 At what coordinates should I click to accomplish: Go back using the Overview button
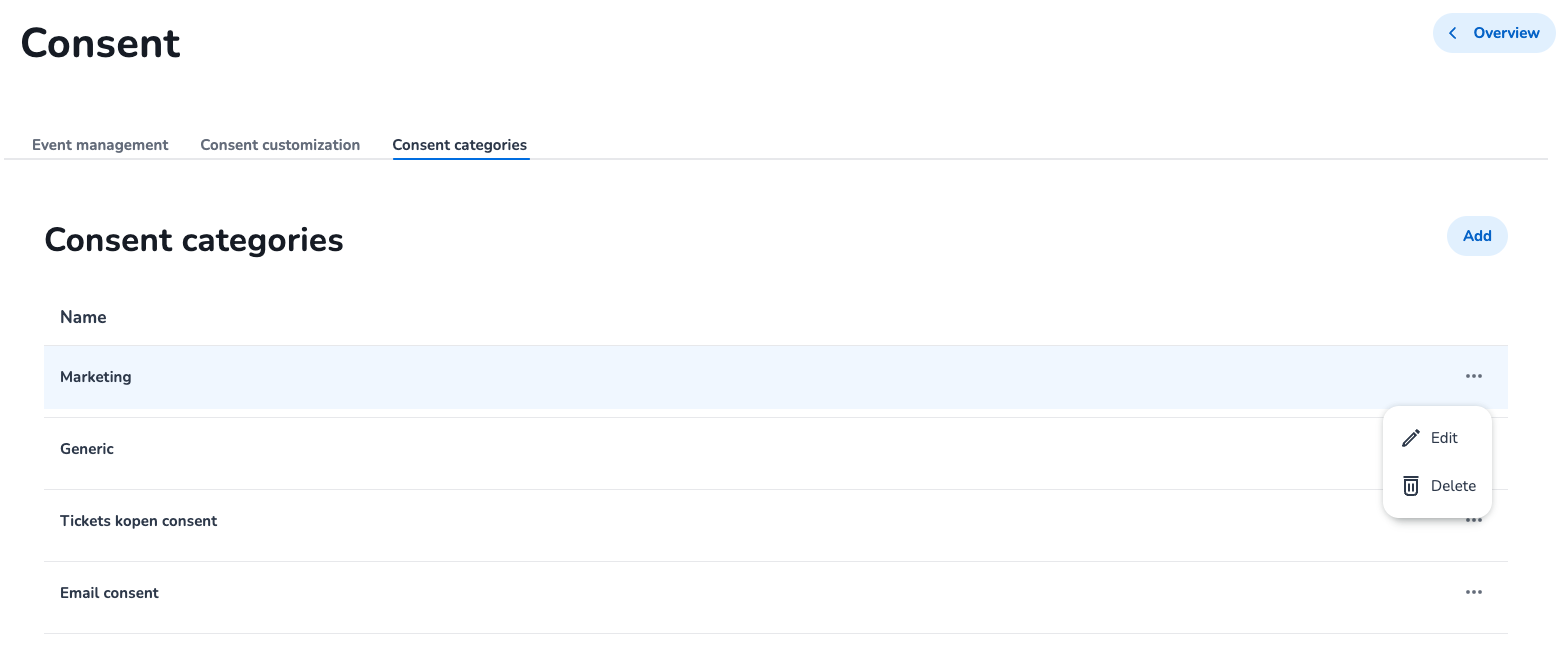(1494, 33)
